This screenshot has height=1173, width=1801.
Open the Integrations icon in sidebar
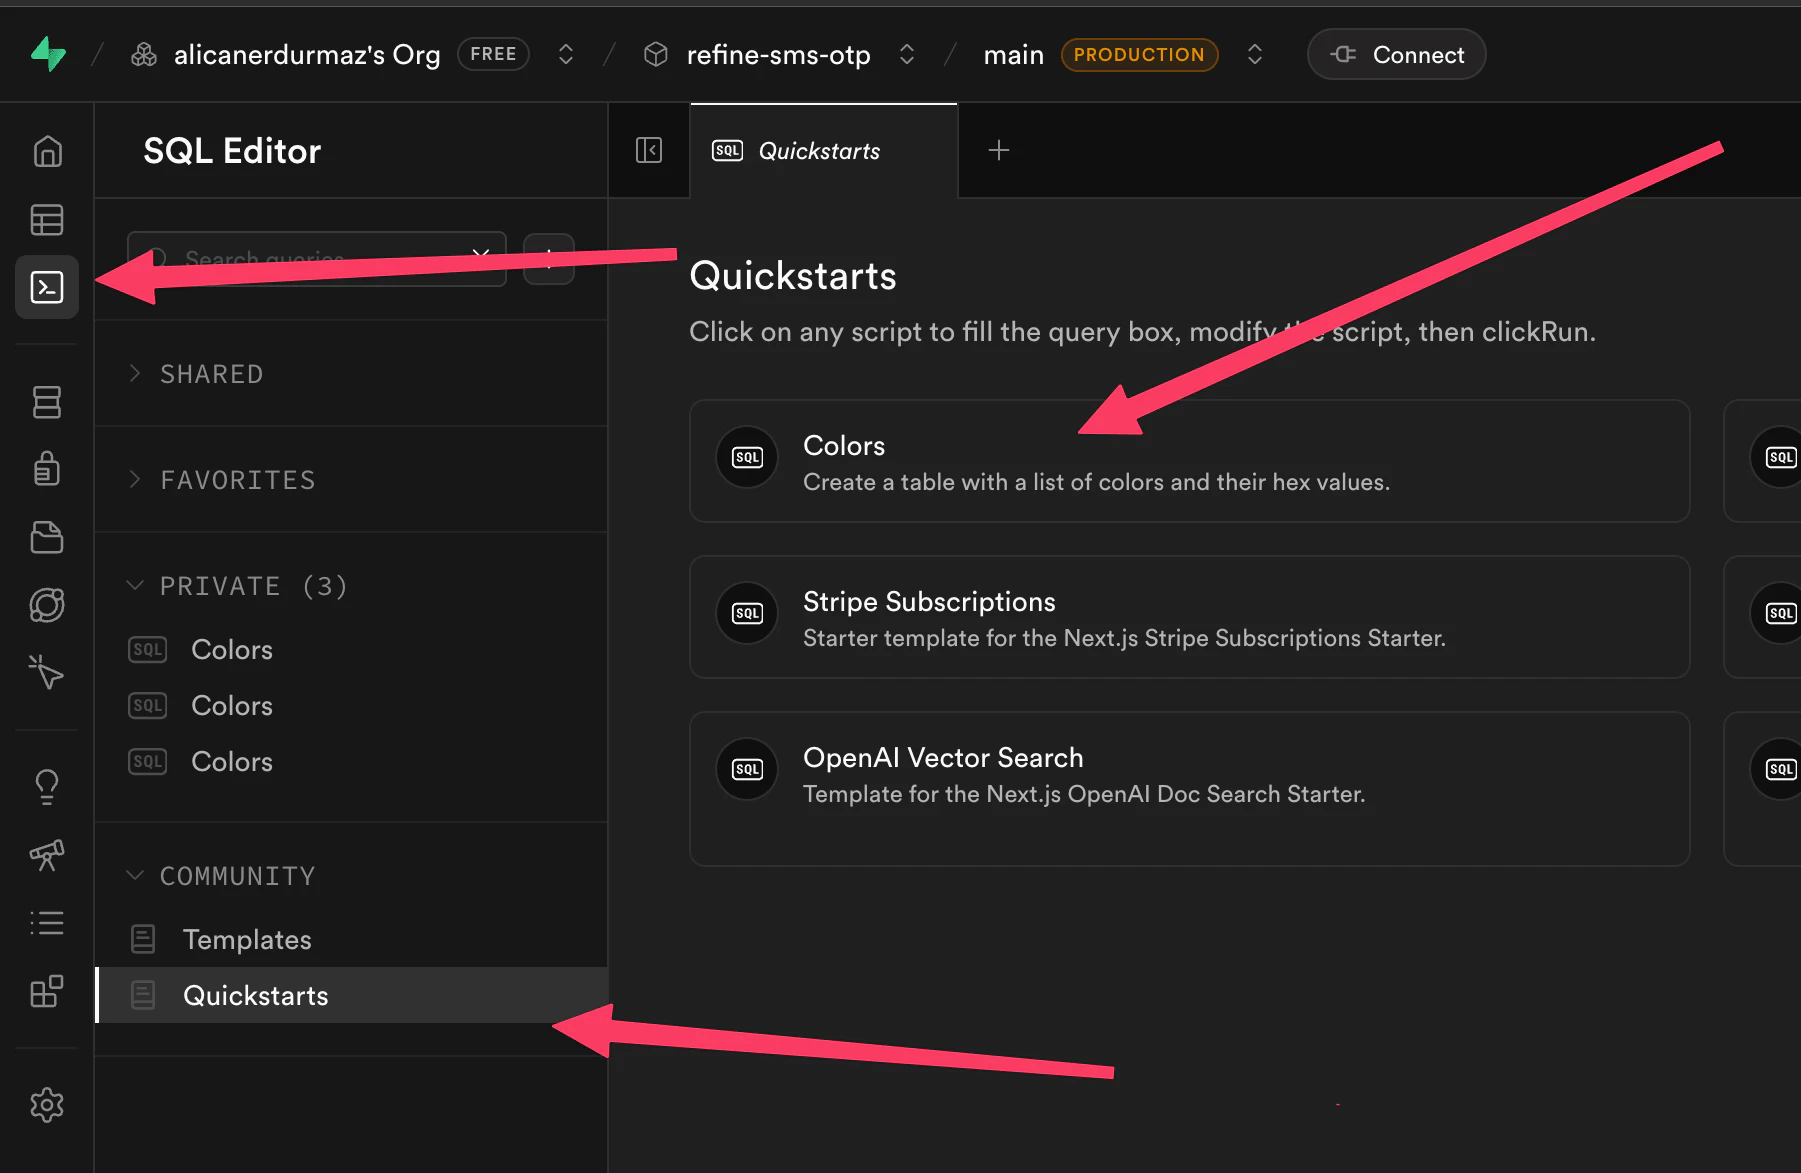point(47,991)
